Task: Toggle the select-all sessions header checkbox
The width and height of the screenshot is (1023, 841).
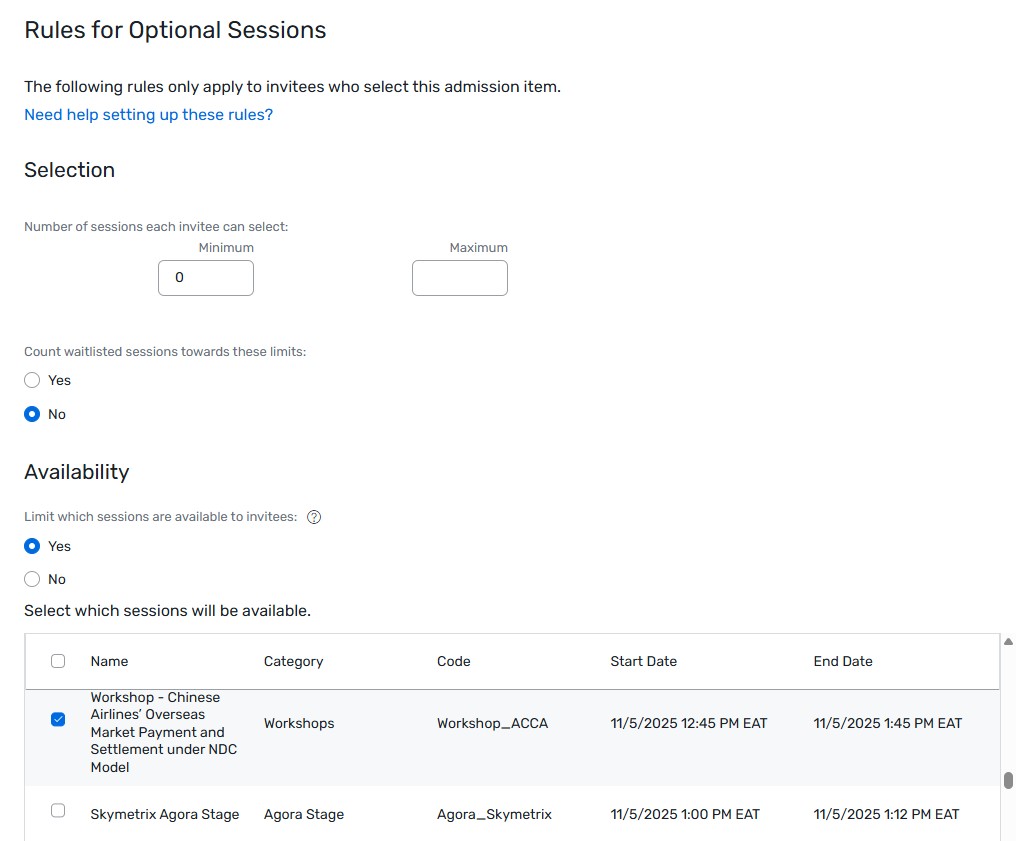Action: point(58,661)
